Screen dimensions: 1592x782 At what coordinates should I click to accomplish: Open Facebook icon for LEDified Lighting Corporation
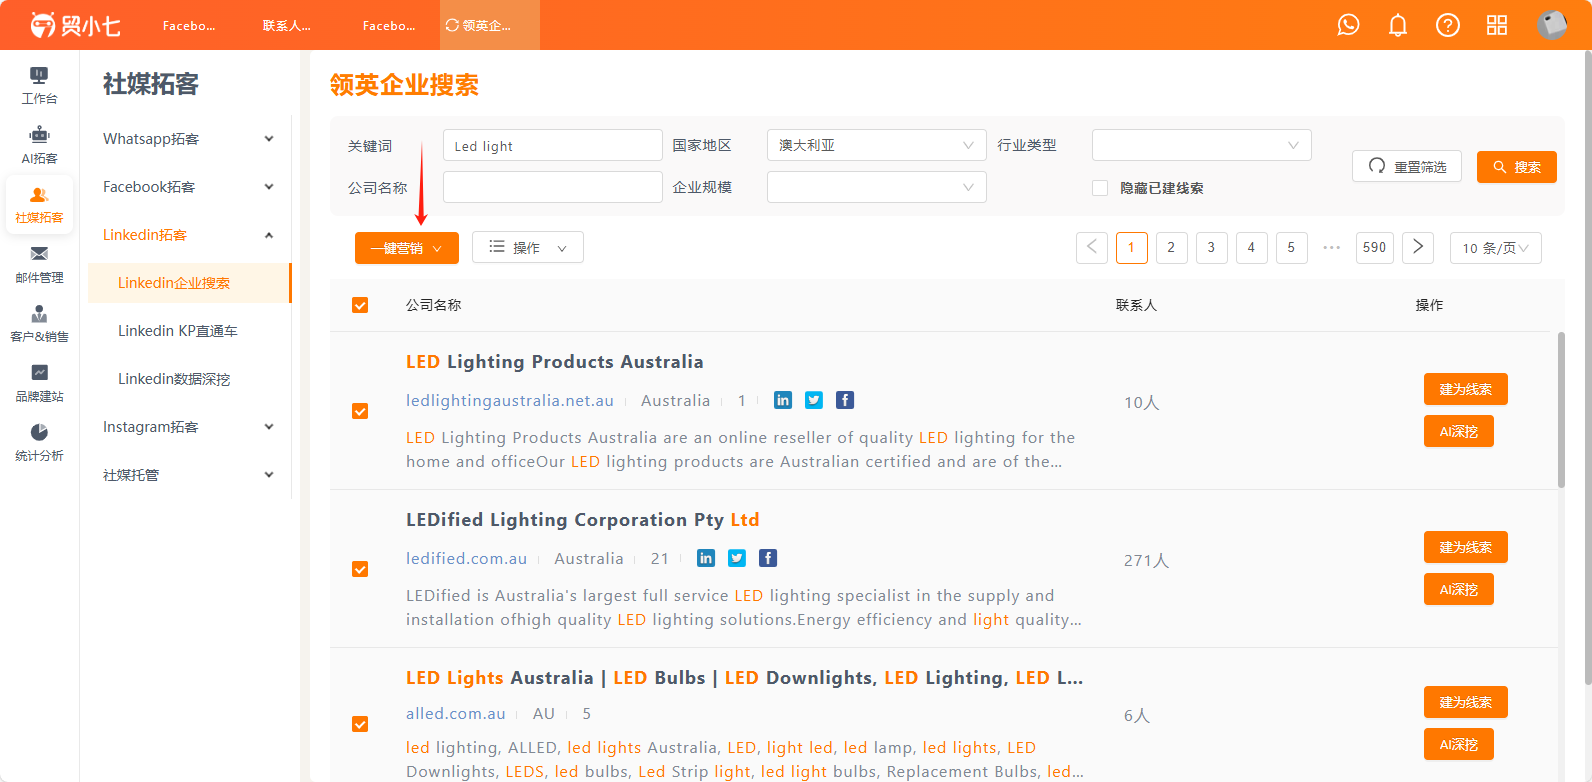tap(768, 558)
